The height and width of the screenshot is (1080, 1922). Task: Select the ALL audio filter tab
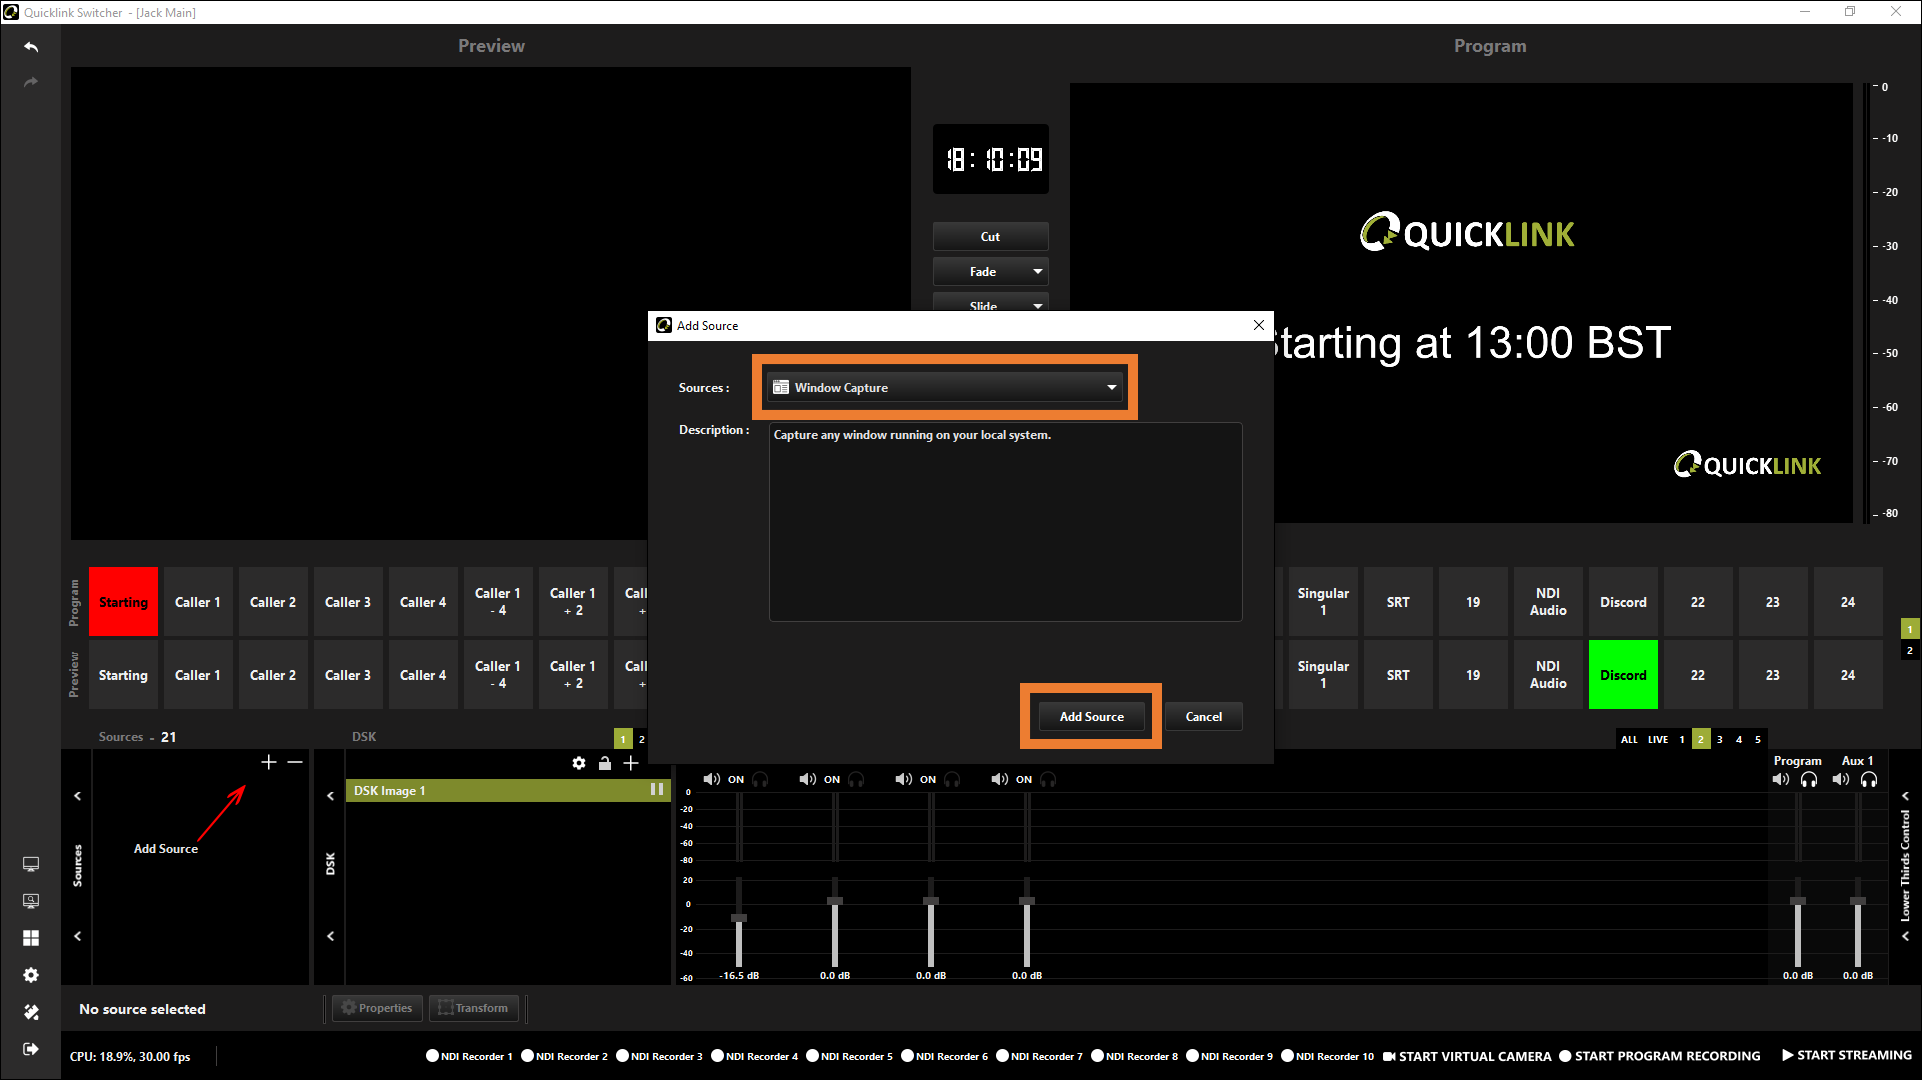pyautogui.click(x=1629, y=740)
